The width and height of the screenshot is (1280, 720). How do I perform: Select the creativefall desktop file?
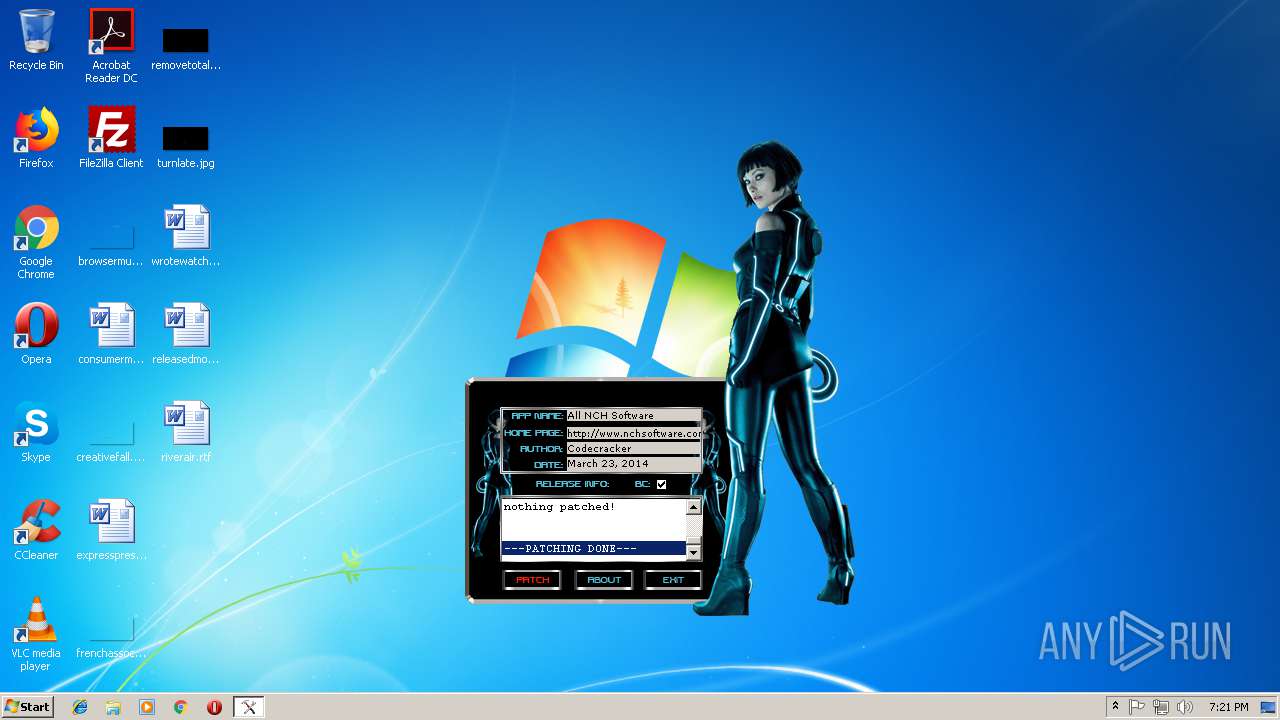pos(111,442)
